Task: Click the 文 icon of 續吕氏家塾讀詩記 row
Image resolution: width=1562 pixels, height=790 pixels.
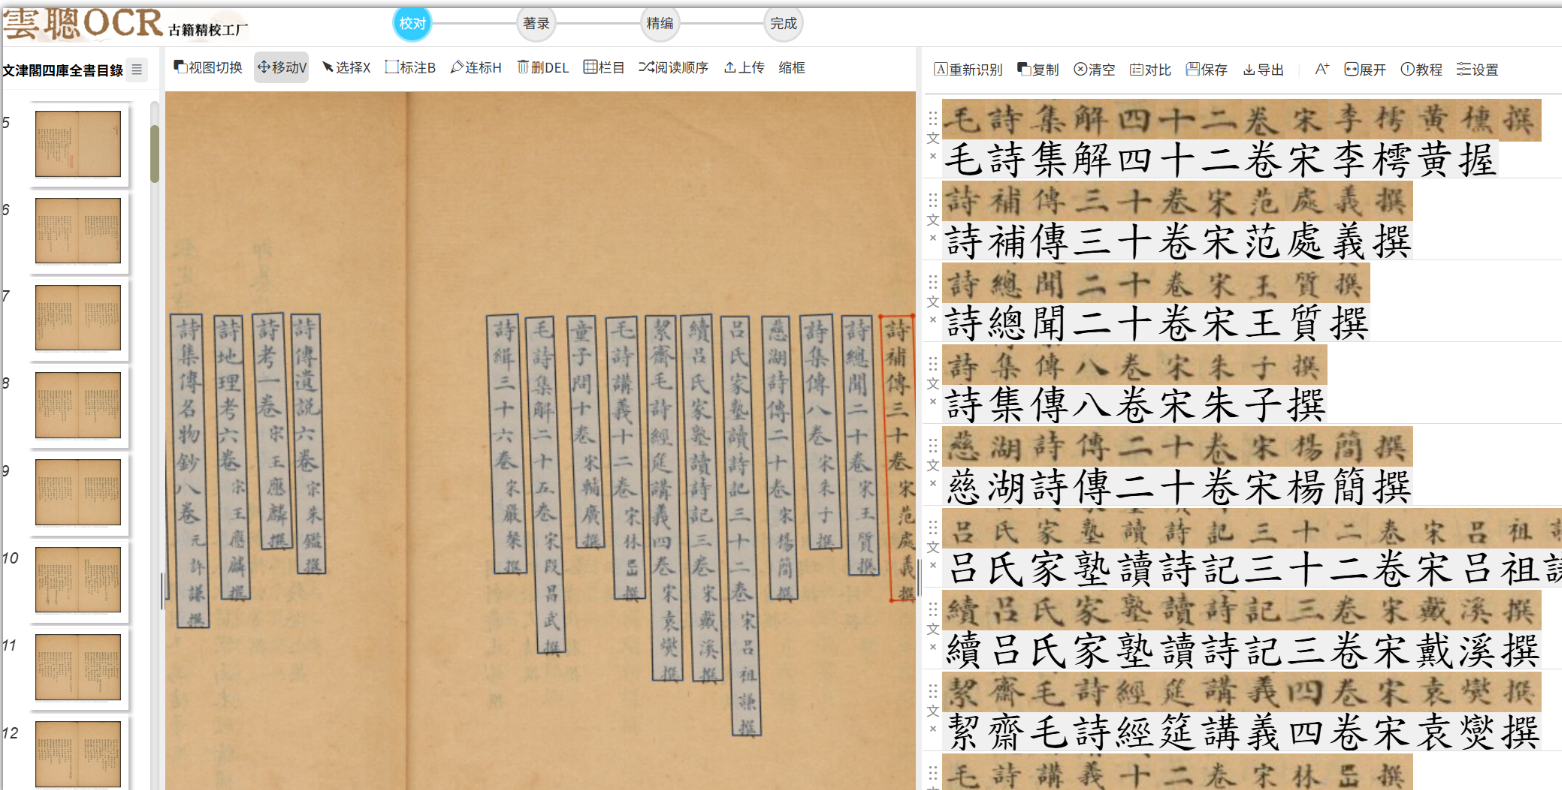Action: [932, 629]
